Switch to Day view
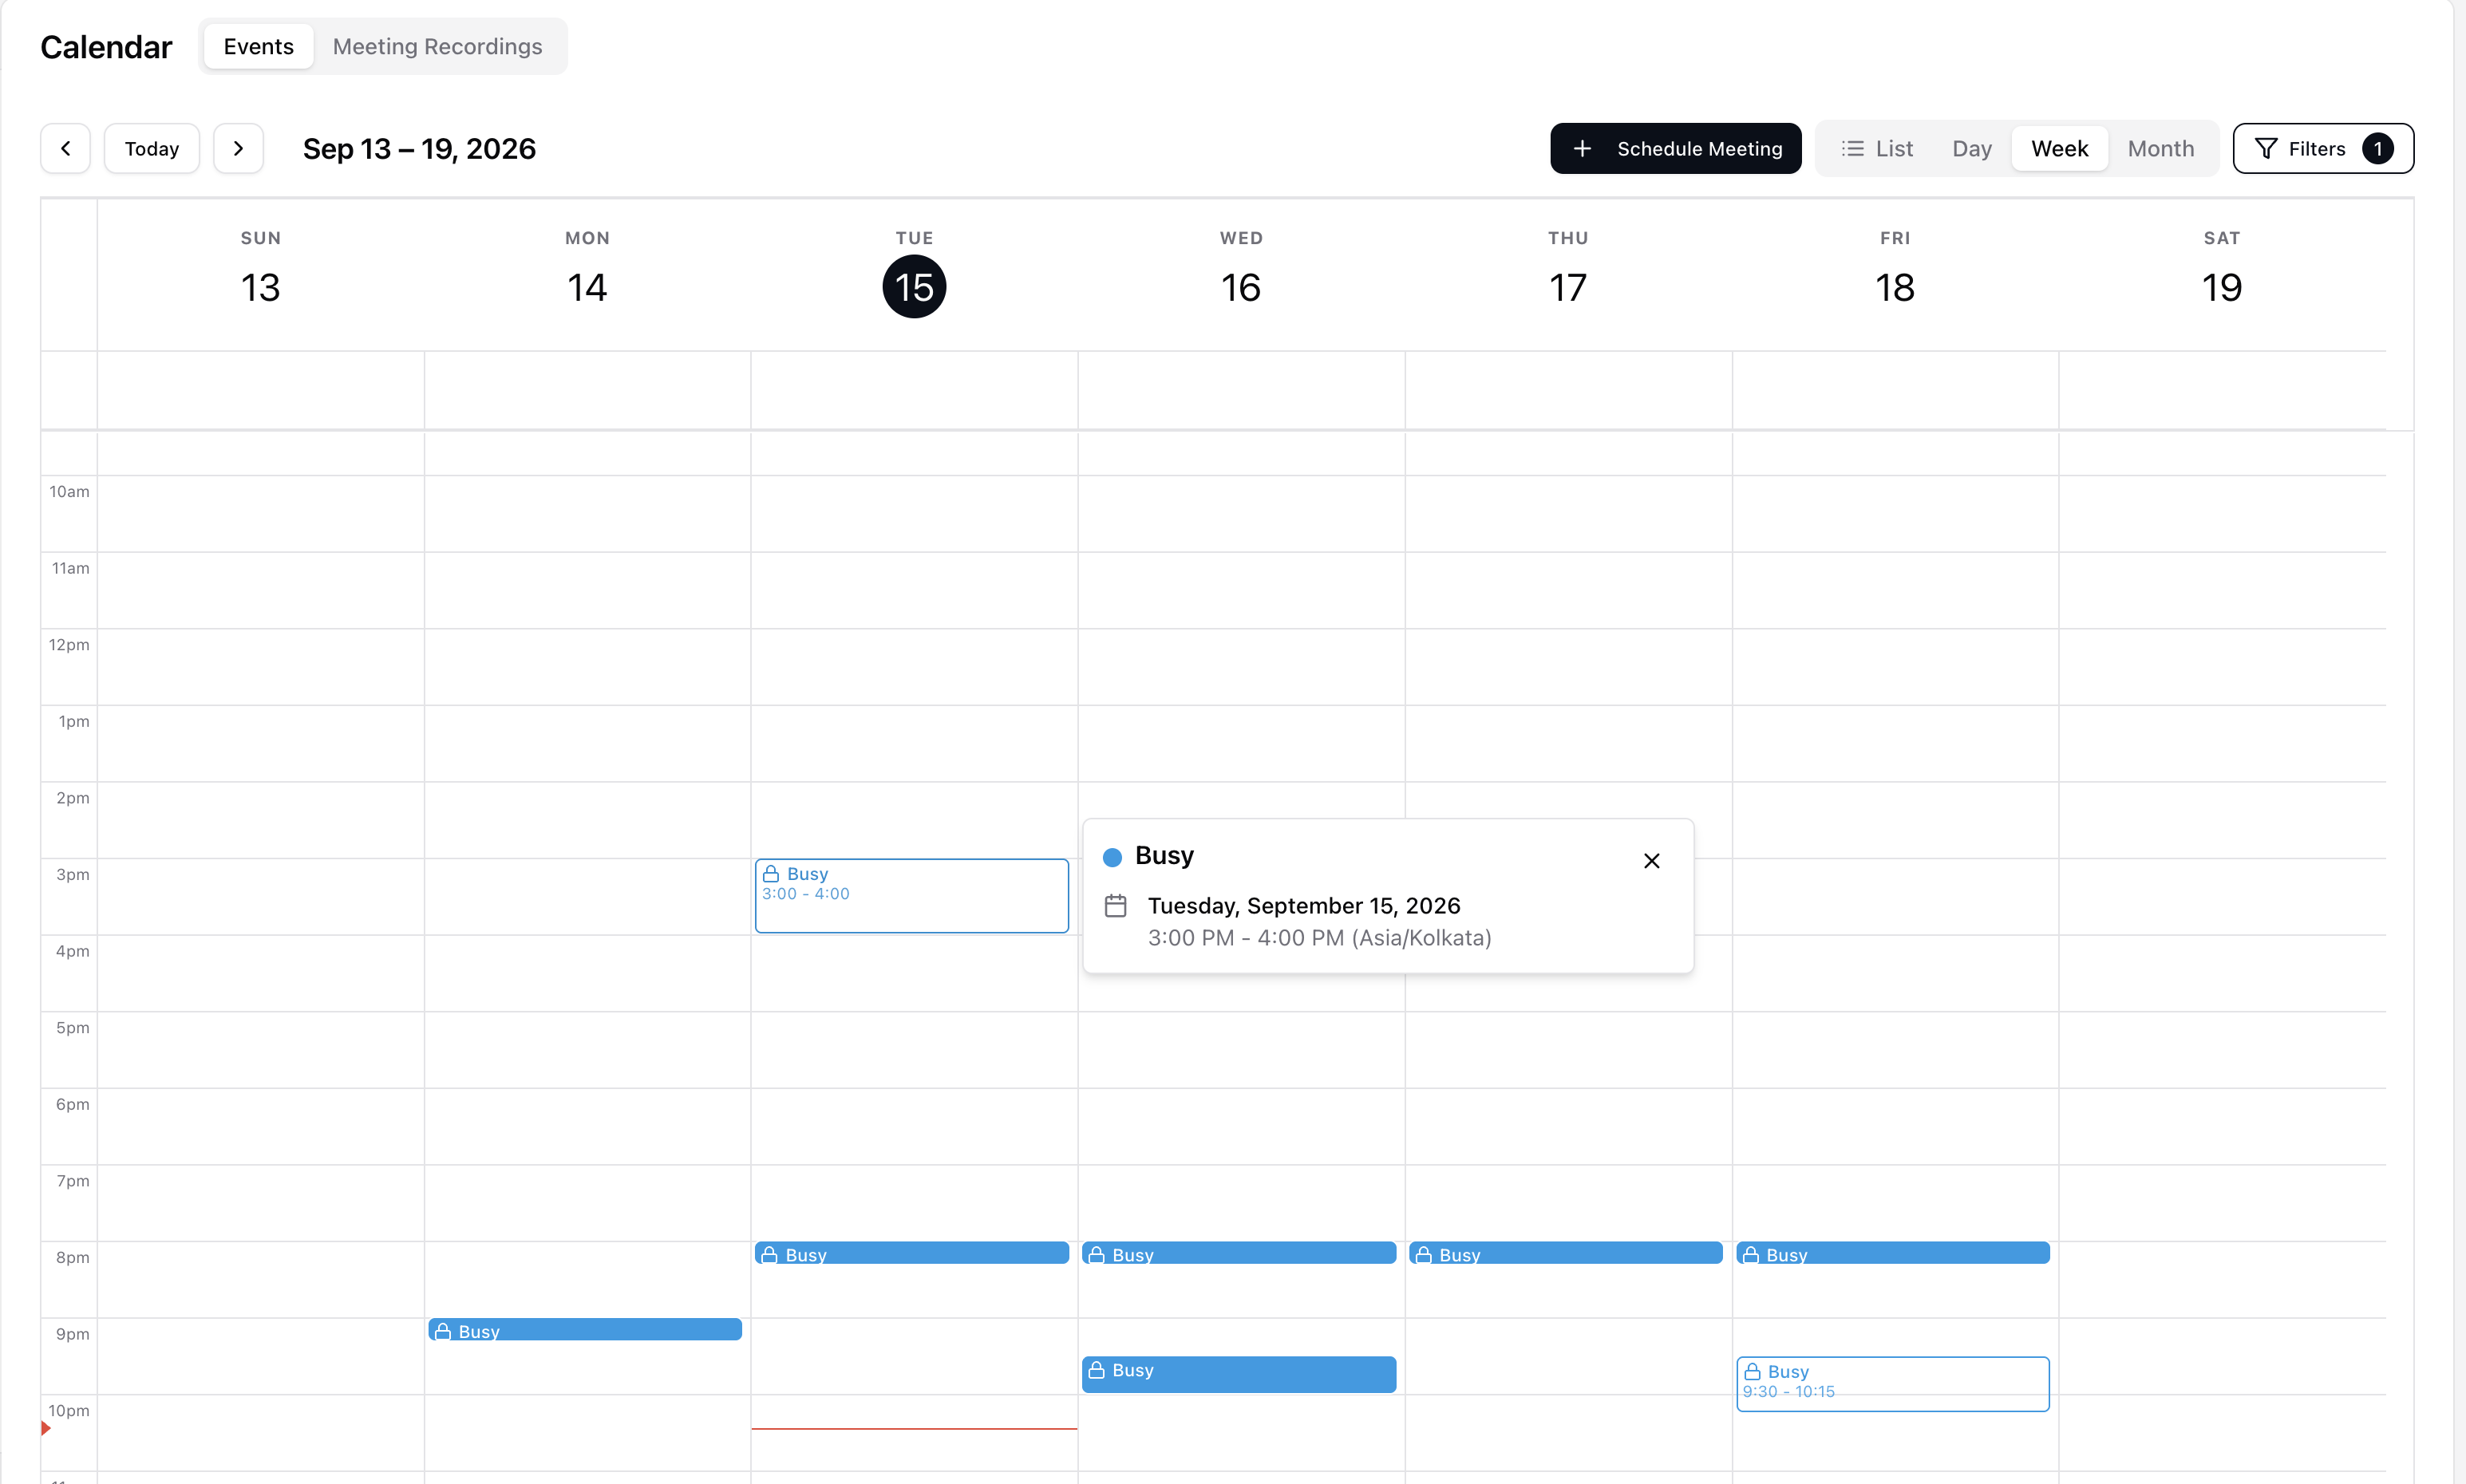Image resolution: width=2466 pixels, height=1484 pixels. click(1971, 148)
